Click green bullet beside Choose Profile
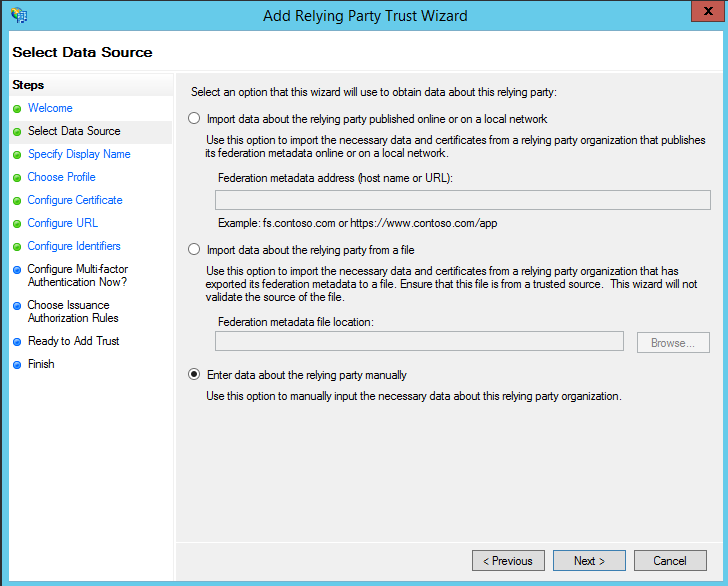 coord(17,178)
